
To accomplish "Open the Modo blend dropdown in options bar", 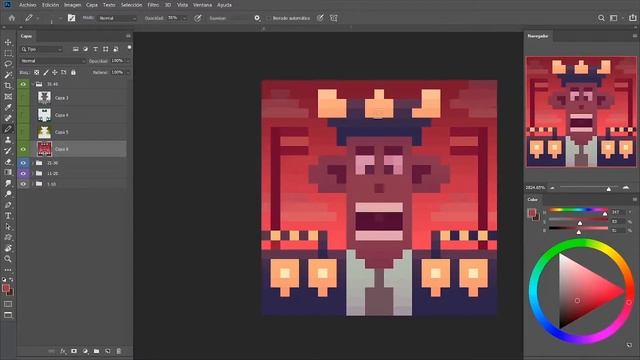I will click(118, 18).
